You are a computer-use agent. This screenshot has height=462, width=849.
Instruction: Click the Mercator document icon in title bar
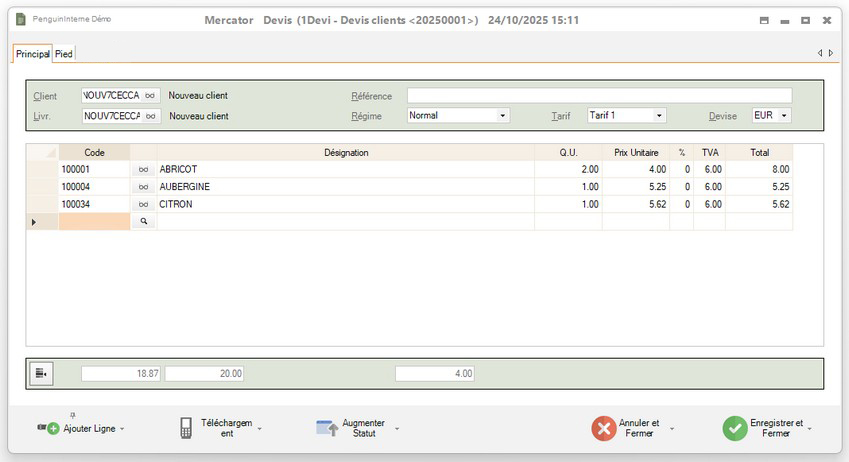21,19
